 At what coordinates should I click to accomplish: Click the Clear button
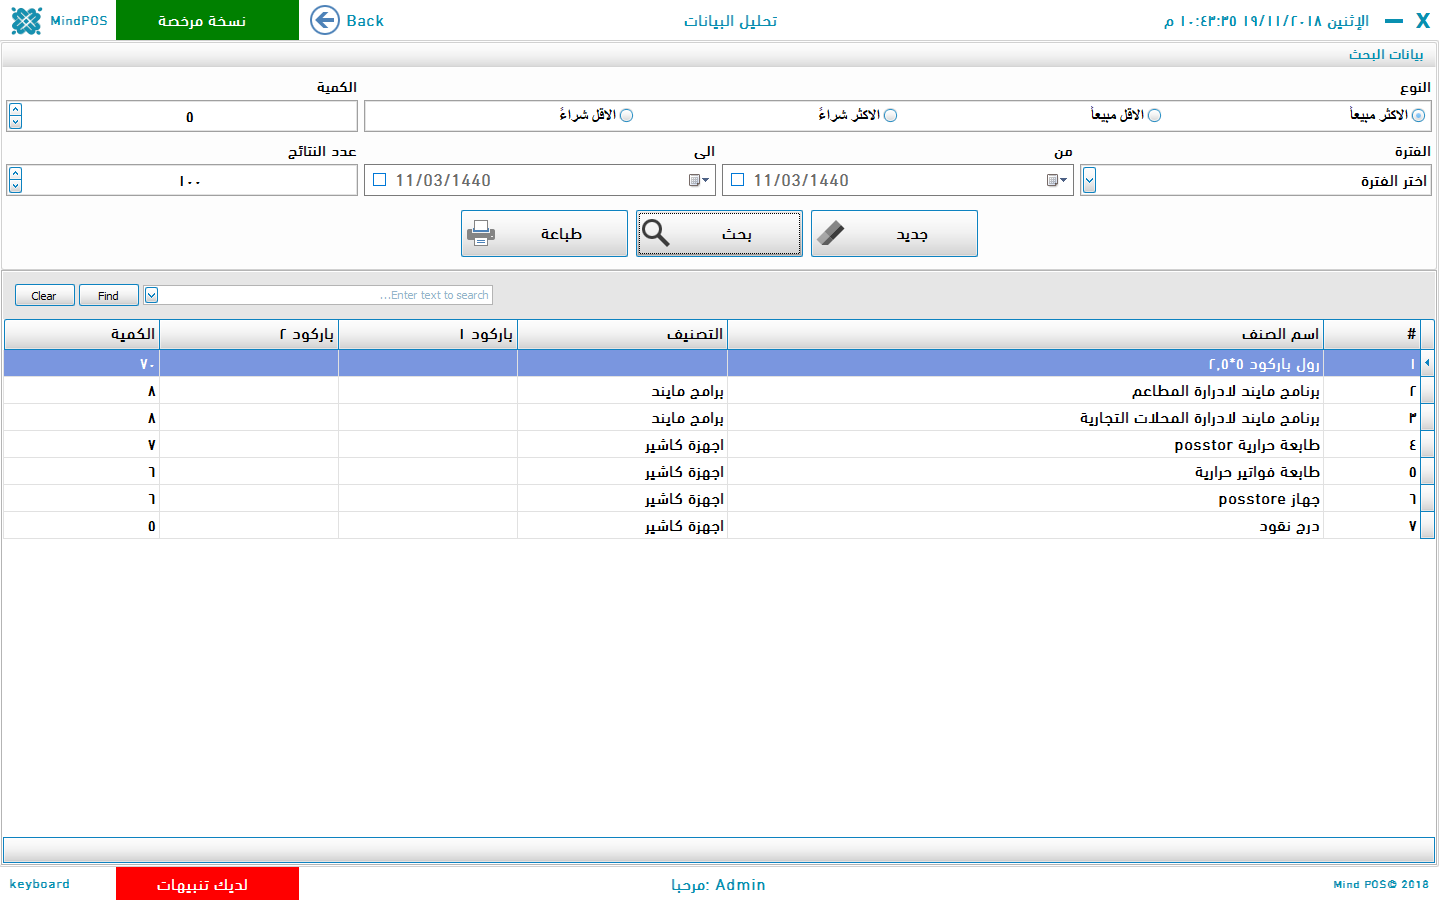pyautogui.click(x=44, y=295)
